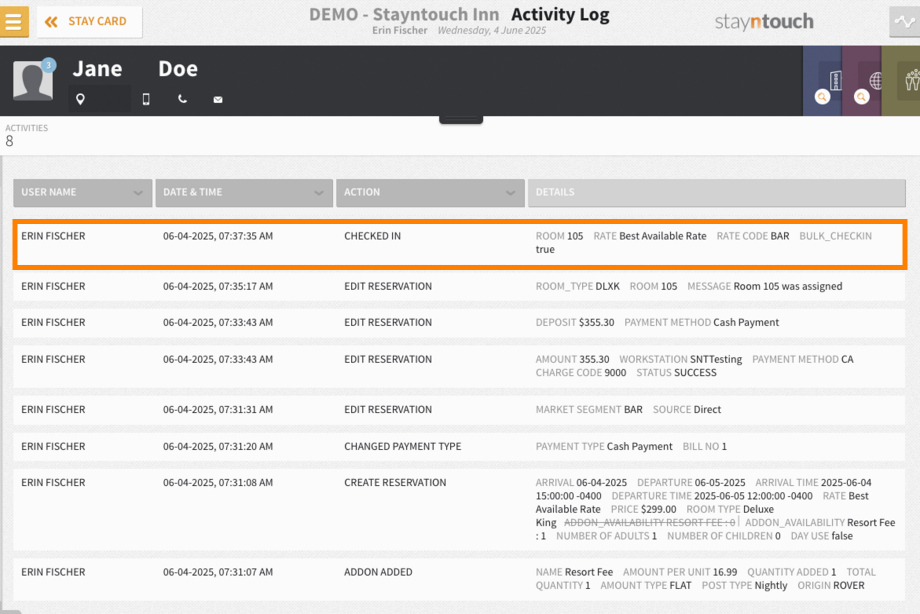Viewport: 920px width, 614px height.
Task: Select the CHECKED IN action text
Action: [x=373, y=236]
